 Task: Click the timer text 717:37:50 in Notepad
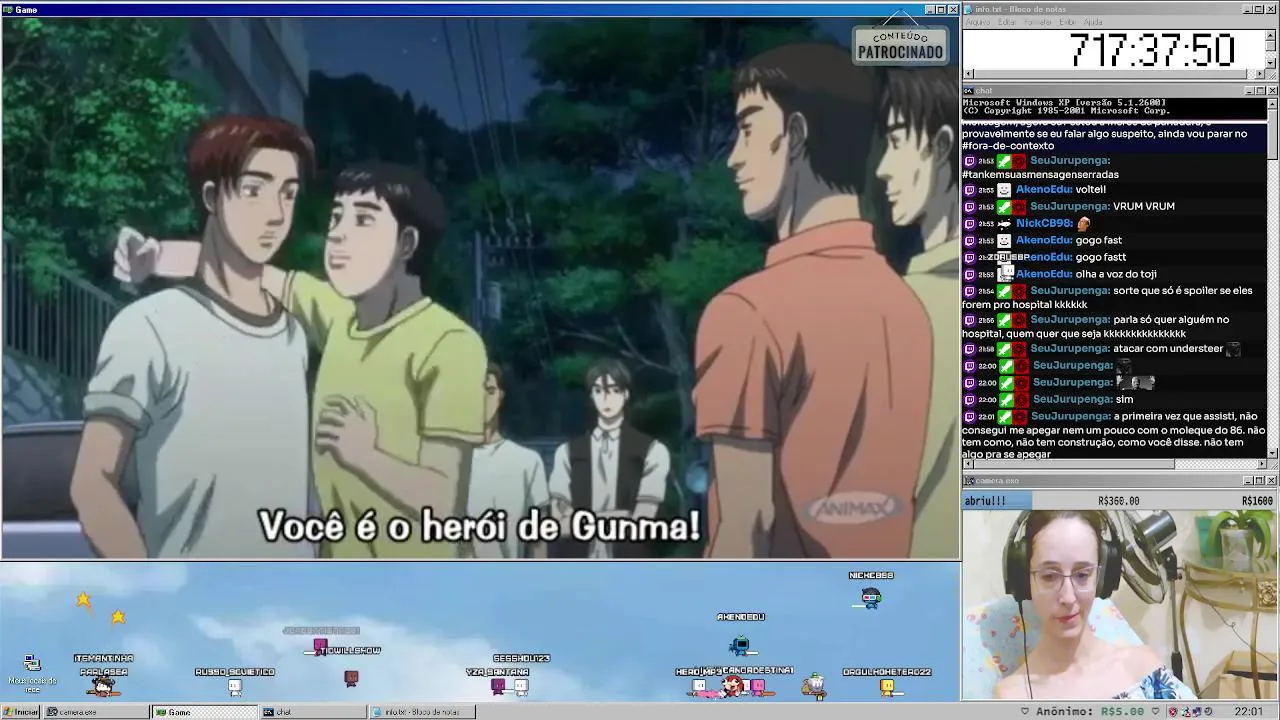coord(1152,50)
